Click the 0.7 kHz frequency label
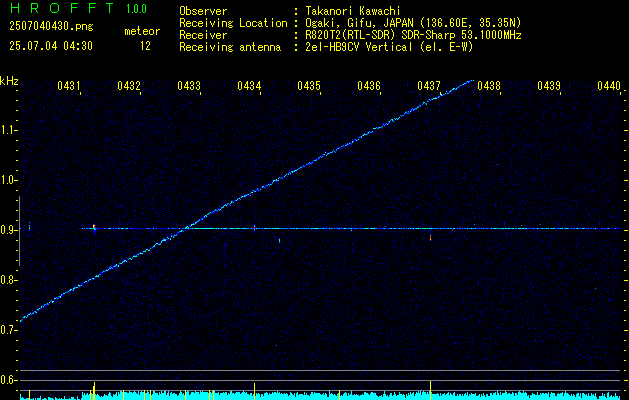 tap(7, 330)
